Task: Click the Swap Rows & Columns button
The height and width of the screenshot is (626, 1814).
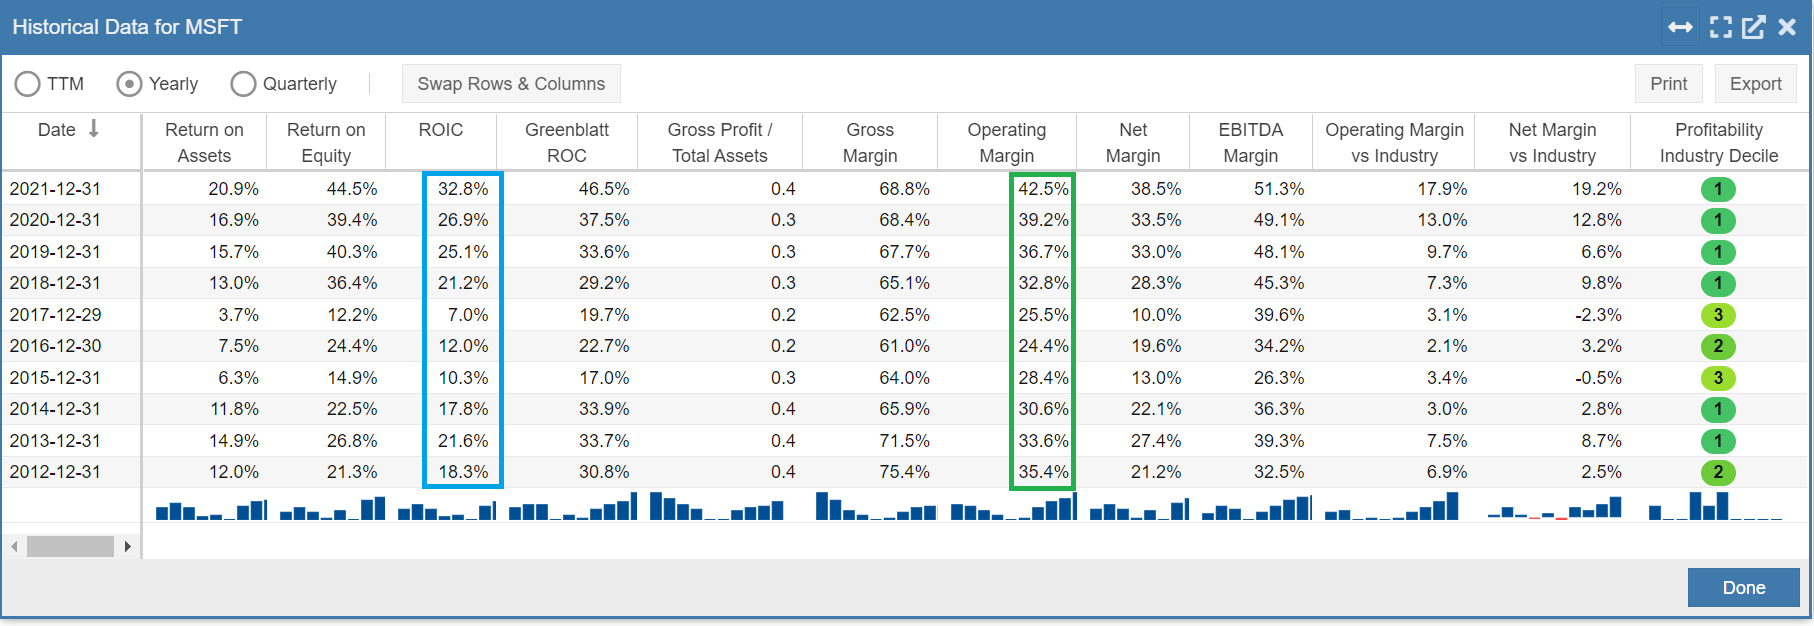Action: tap(511, 84)
